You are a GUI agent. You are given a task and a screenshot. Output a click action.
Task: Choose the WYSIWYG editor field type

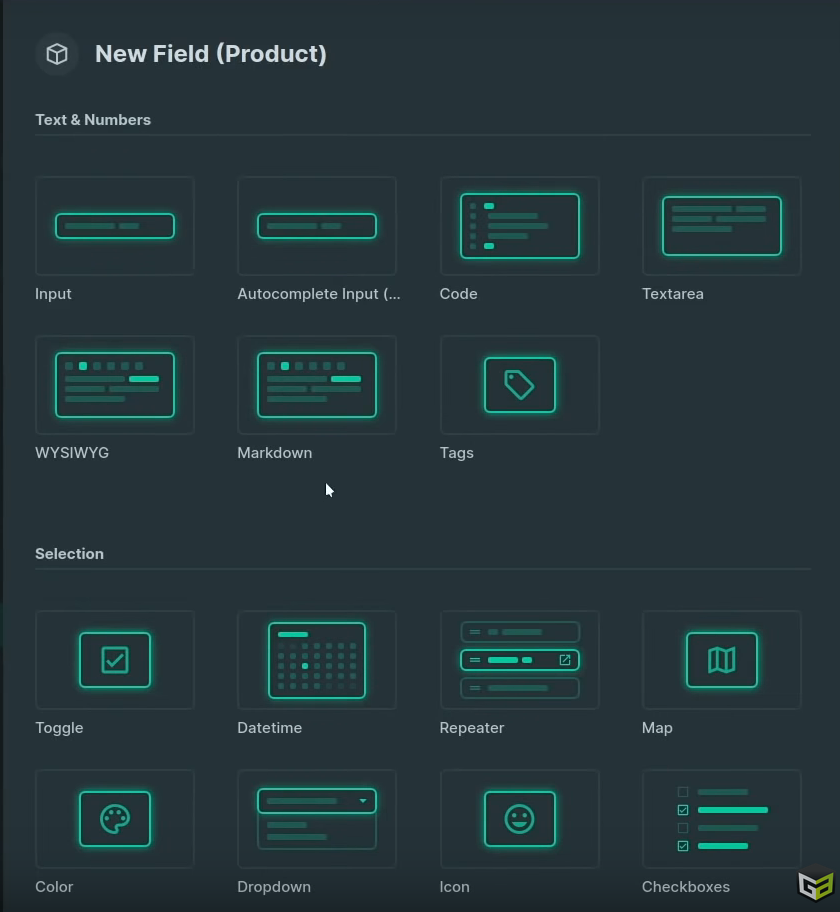pyautogui.click(x=115, y=384)
